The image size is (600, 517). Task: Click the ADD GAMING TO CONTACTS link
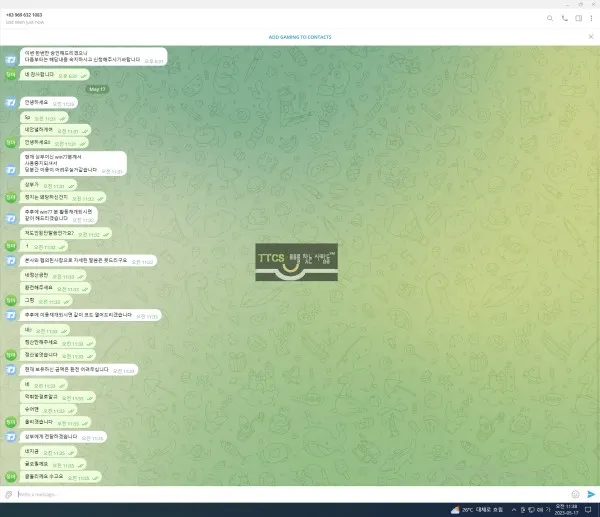pyautogui.click(x=300, y=37)
